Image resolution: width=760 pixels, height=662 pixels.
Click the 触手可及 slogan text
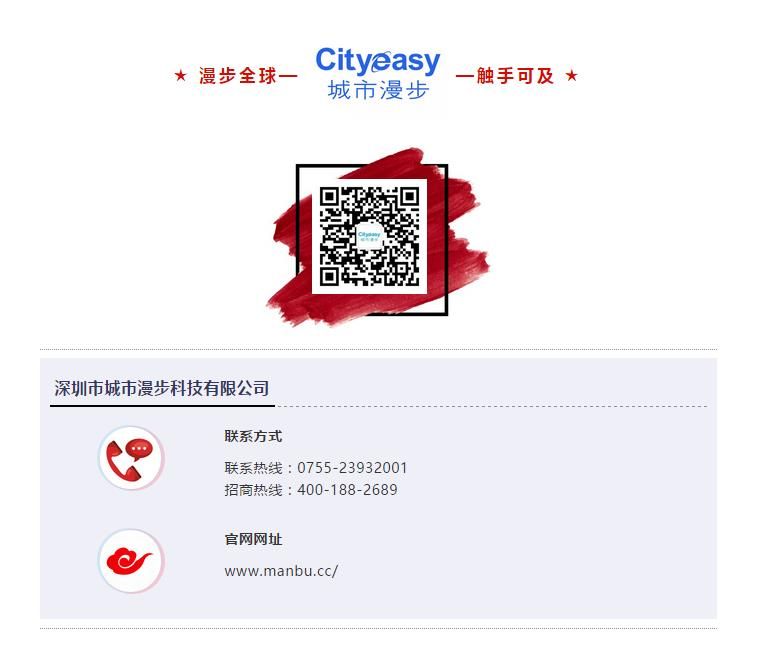pyautogui.click(x=515, y=76)
